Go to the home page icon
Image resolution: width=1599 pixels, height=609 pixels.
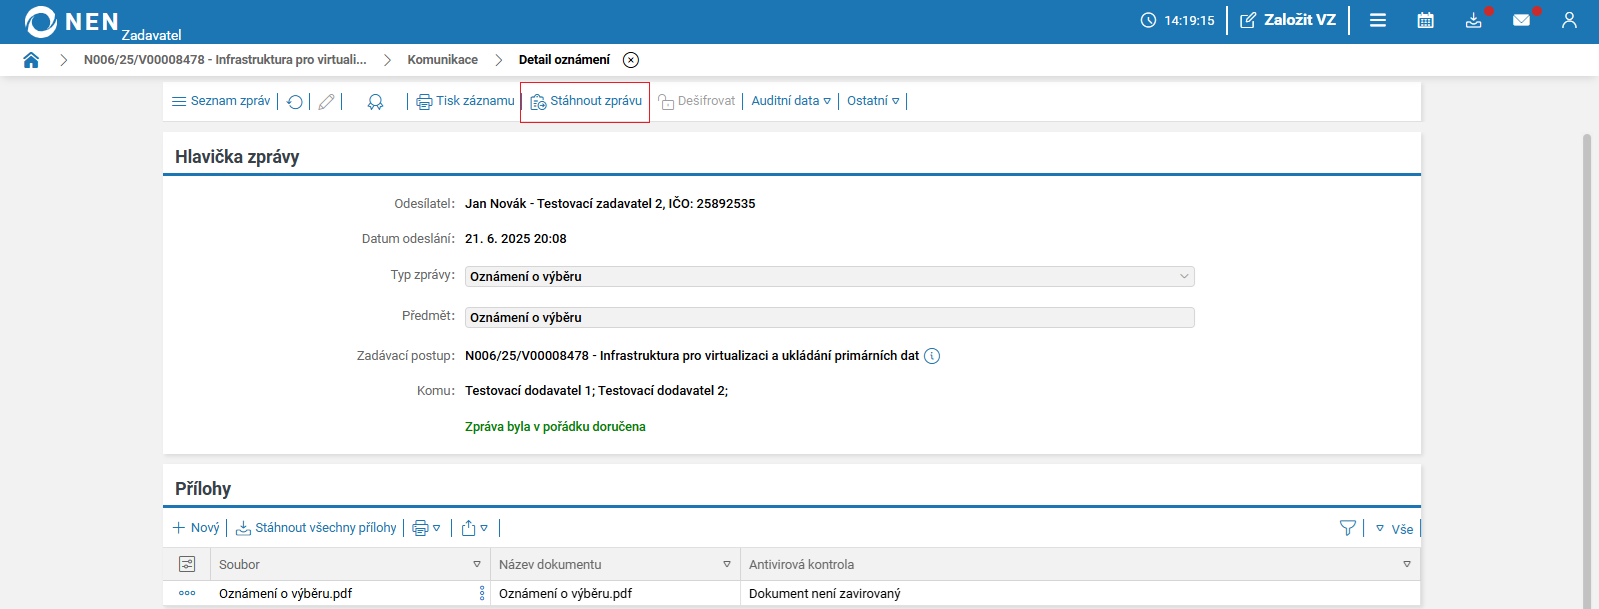[x=31, y=60]
